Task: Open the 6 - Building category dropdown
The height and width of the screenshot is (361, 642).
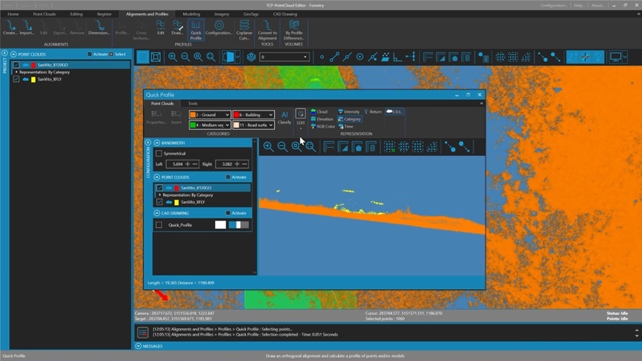Action: [x=253, y=115]
